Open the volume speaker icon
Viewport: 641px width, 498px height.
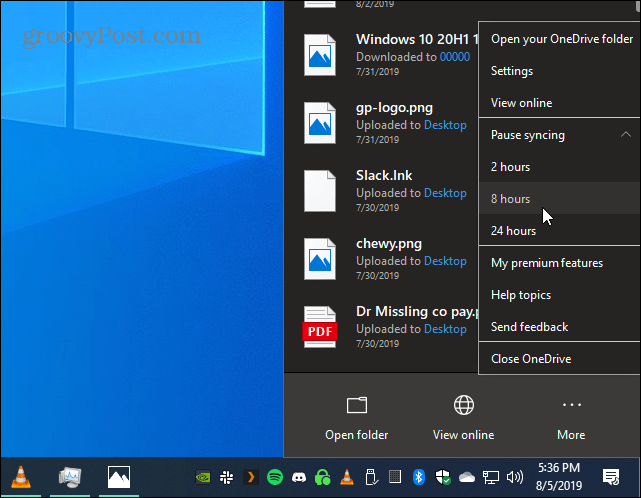[x=515, y=477]
